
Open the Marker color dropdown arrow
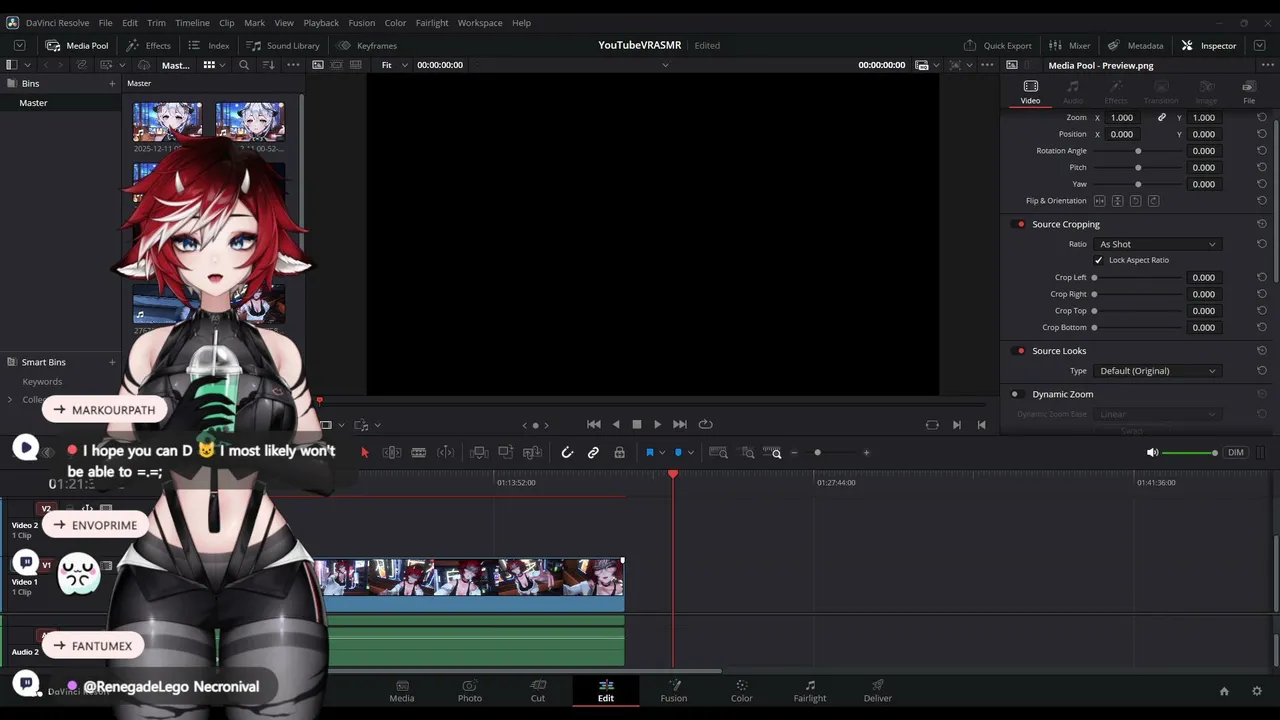(x=690, y=453)
